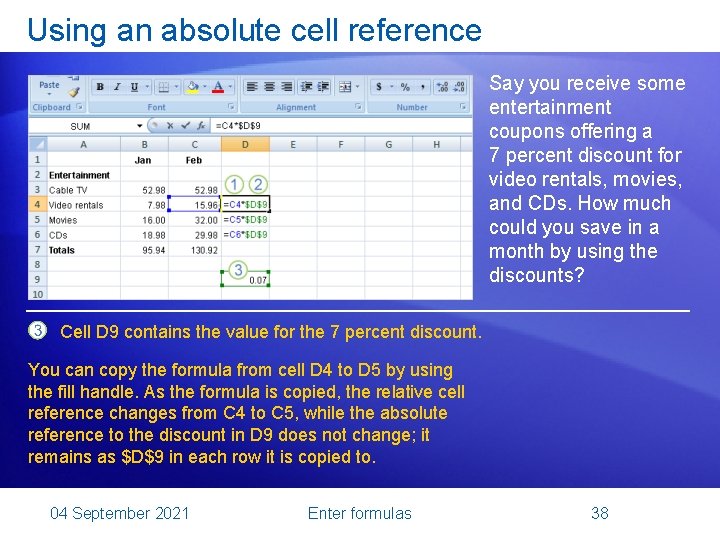Open the Accounting format dropdown arrow
The image size is (720, 540).
coord(392,86)
